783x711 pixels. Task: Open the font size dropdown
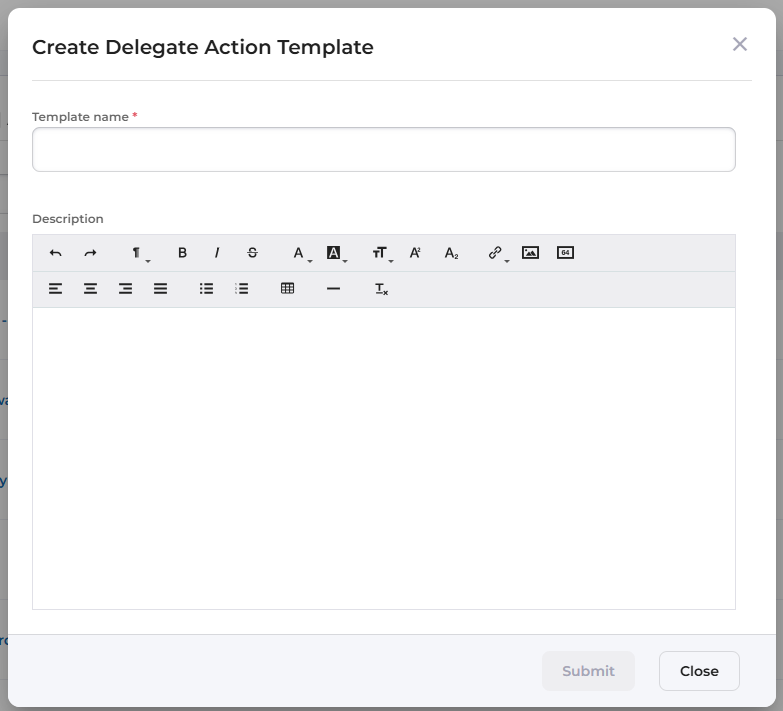coord(381,254)
